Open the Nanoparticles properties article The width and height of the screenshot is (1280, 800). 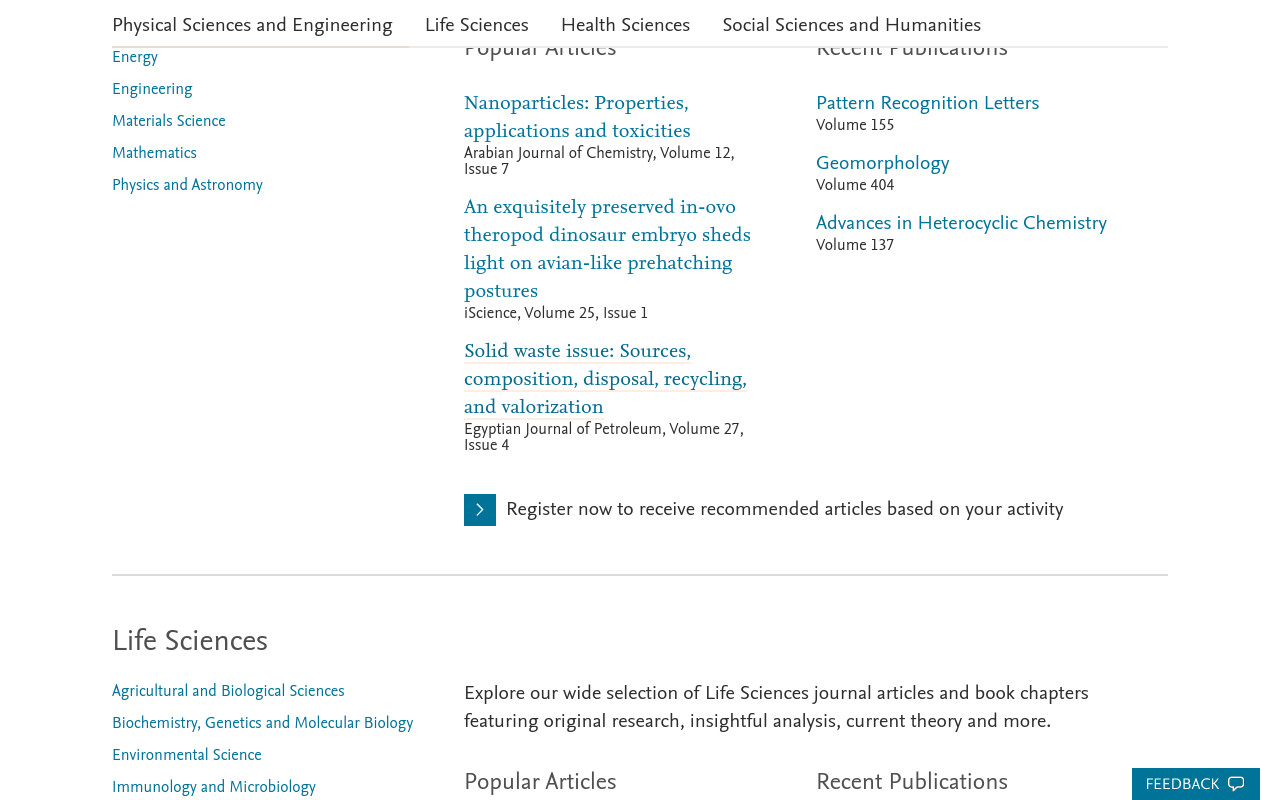click(x=577, y=118)
